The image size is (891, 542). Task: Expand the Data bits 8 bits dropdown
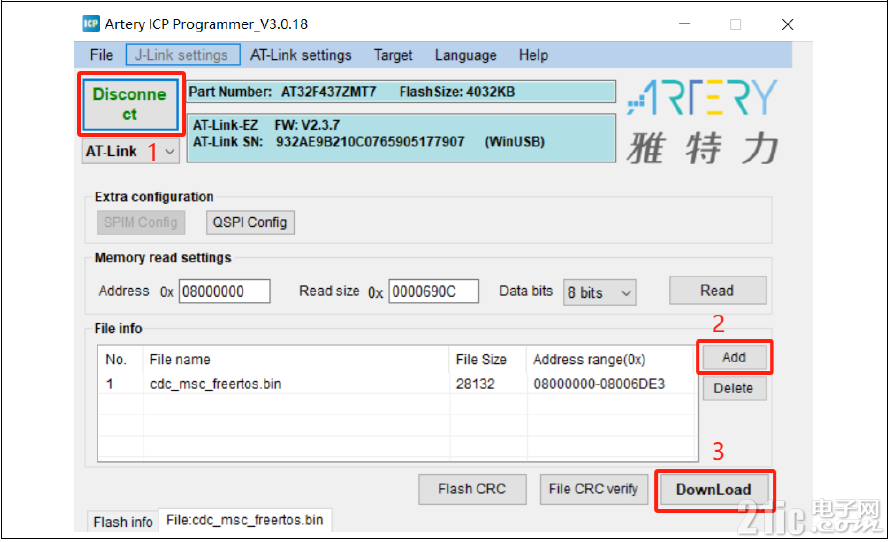click(x=599, y=293)
